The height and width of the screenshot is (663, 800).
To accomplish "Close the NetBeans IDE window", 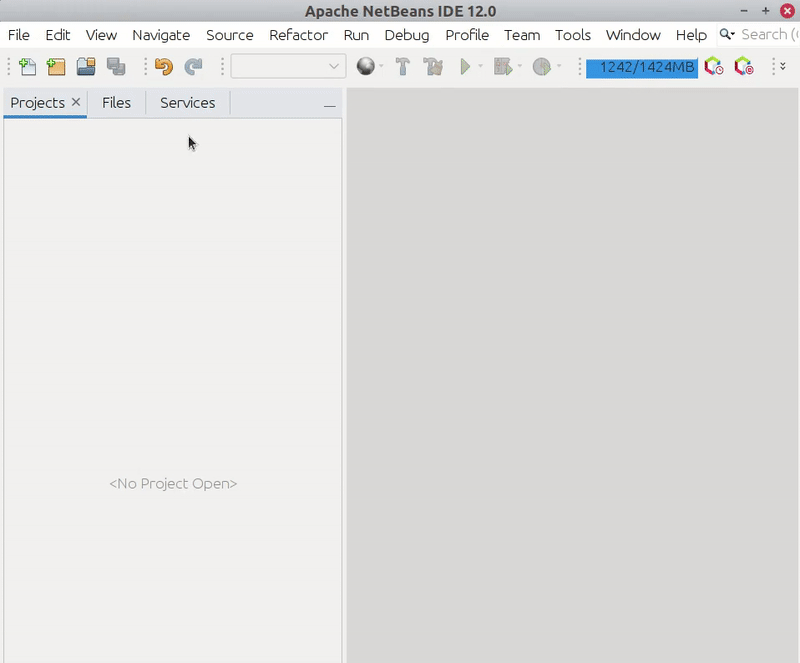I will point(787,11).
